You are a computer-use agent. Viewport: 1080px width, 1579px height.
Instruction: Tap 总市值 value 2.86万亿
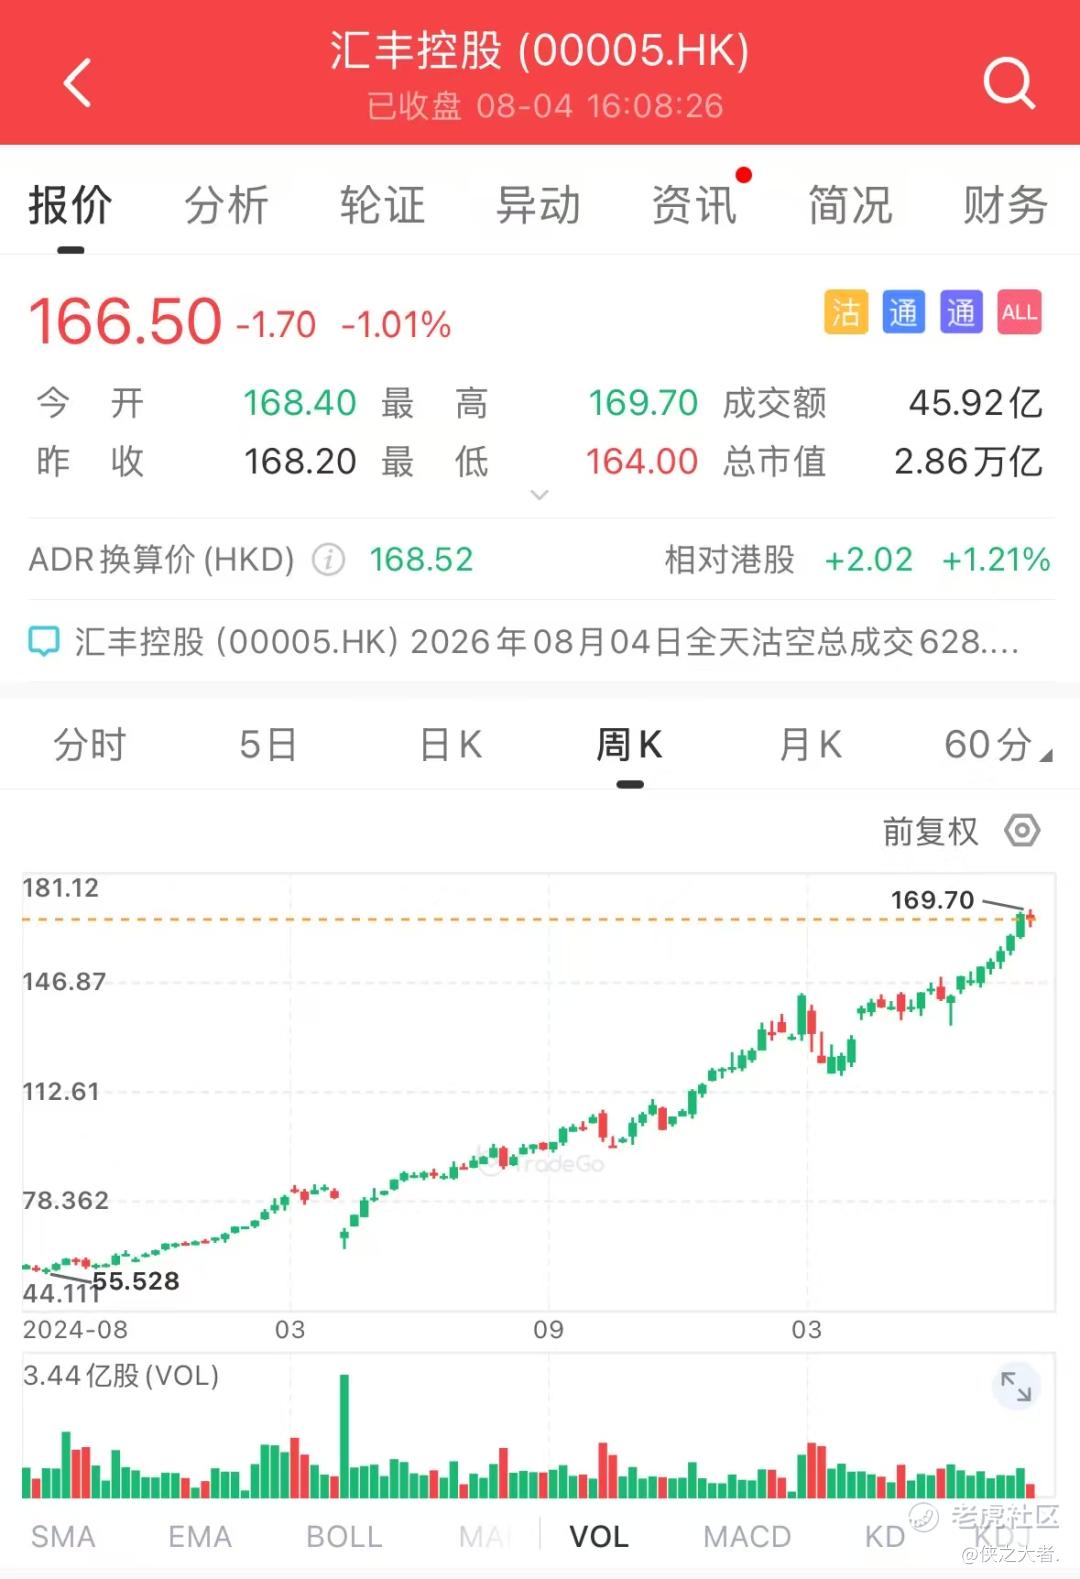tap(968, 461)
